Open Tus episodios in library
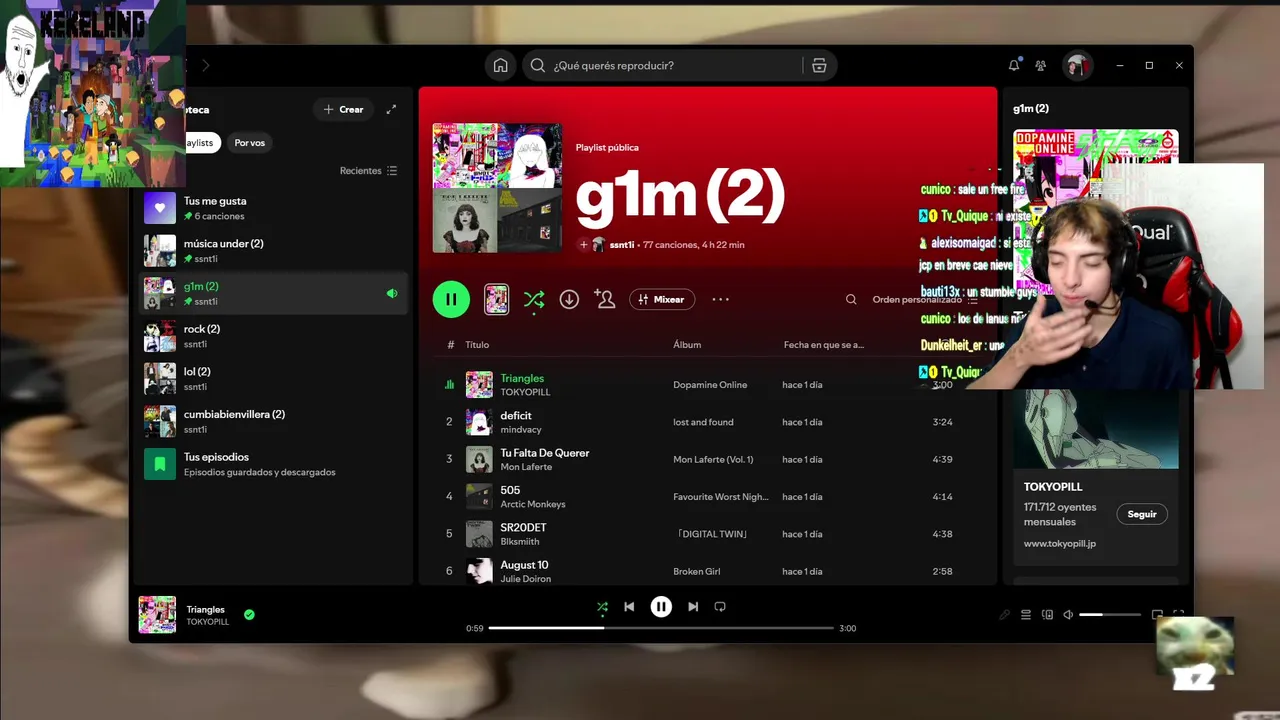The width and height of the screenshot is (1280, 720). click(x=273, y=464)
